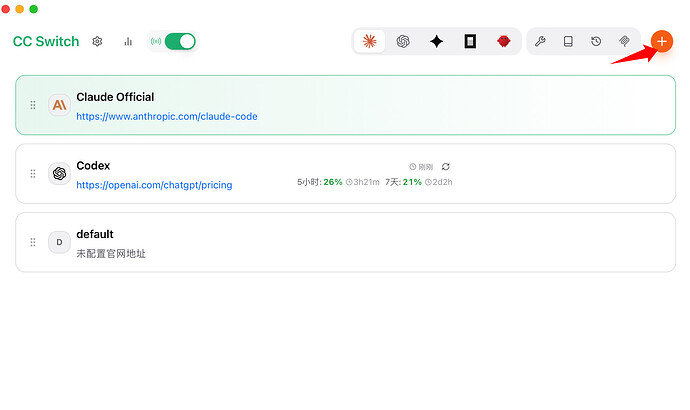Screen dimensions: 690x410
Task: Click the broadcast signal icon beside toggle
Action: click(x=156, y=41)
